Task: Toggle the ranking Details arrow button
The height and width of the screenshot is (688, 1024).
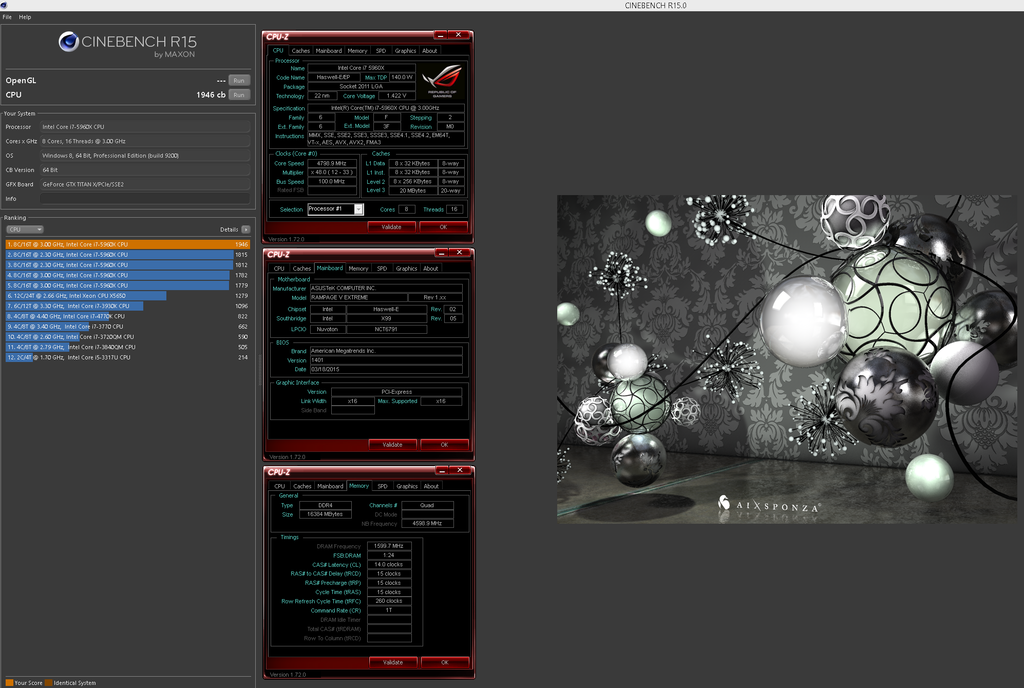Action: click(x=246, y=229)
